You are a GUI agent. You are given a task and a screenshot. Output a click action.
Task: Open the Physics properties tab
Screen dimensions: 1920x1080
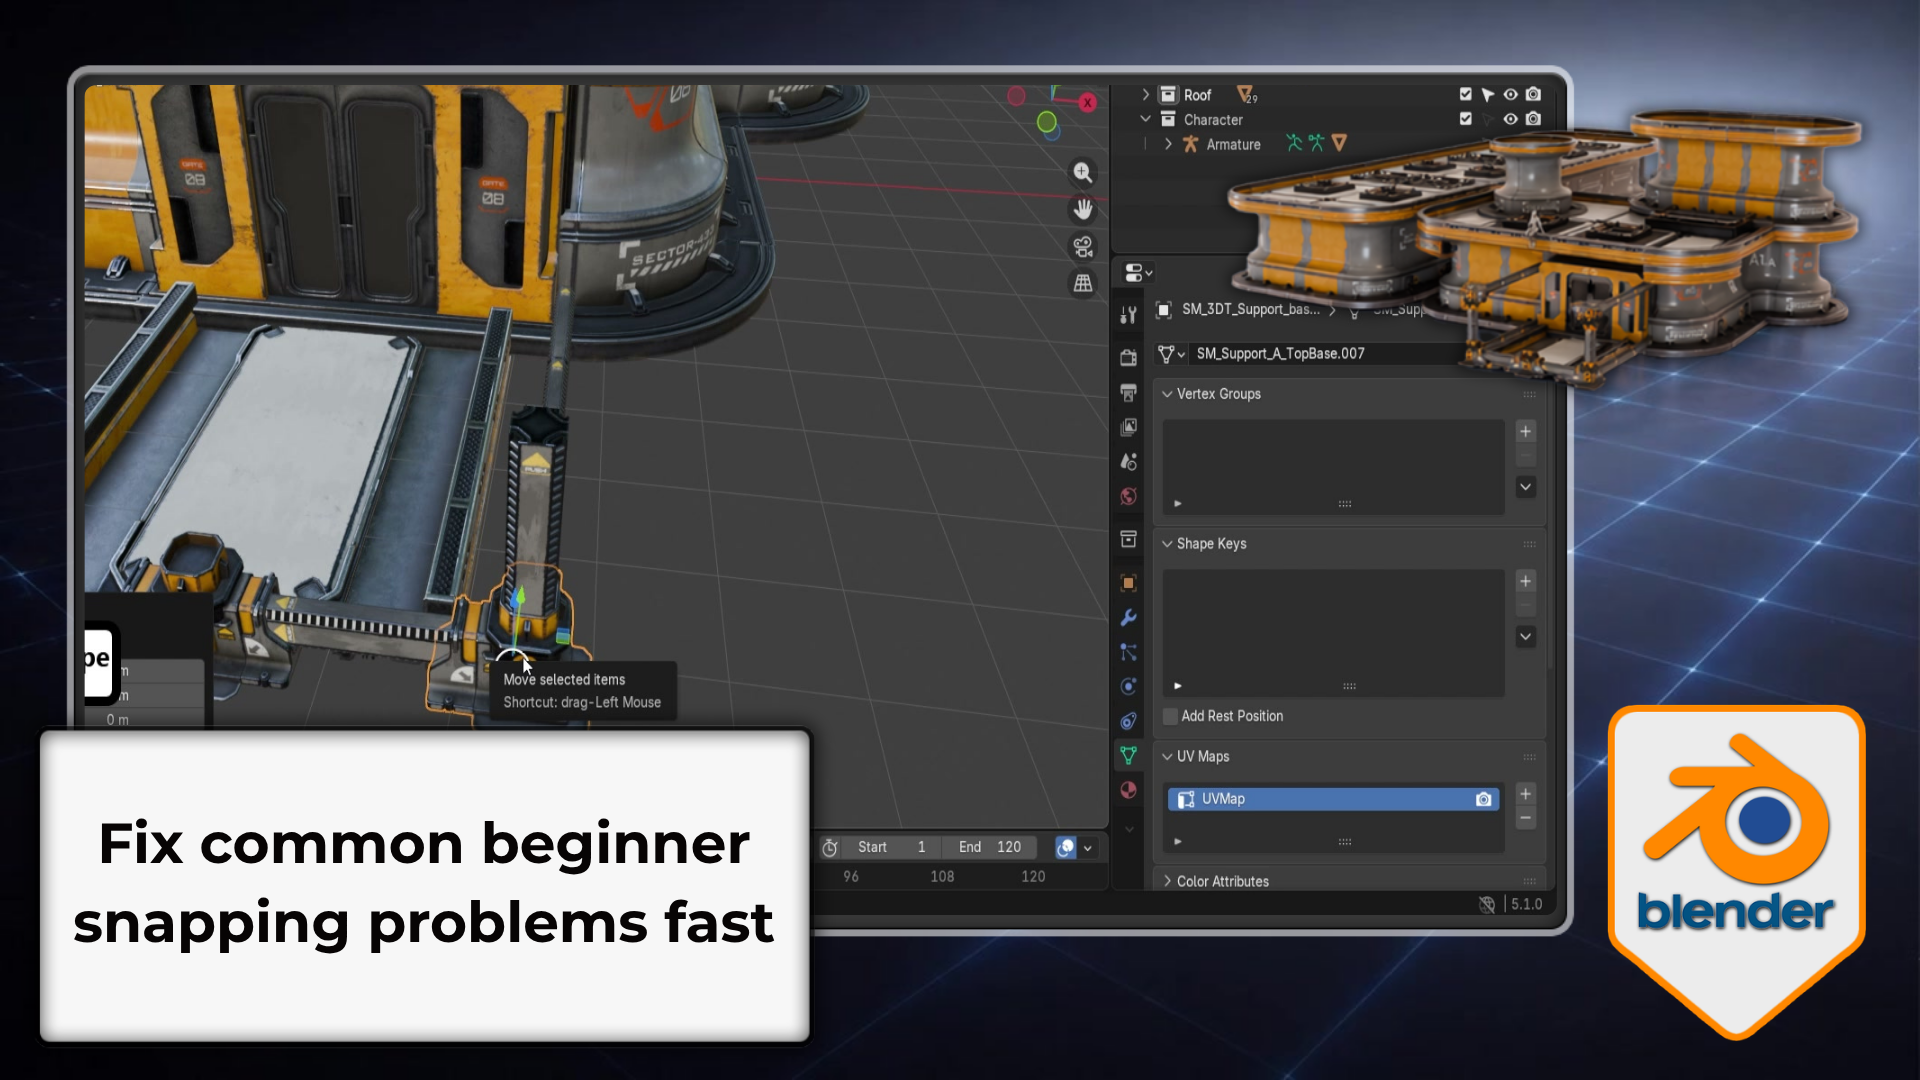point(1129,686)
